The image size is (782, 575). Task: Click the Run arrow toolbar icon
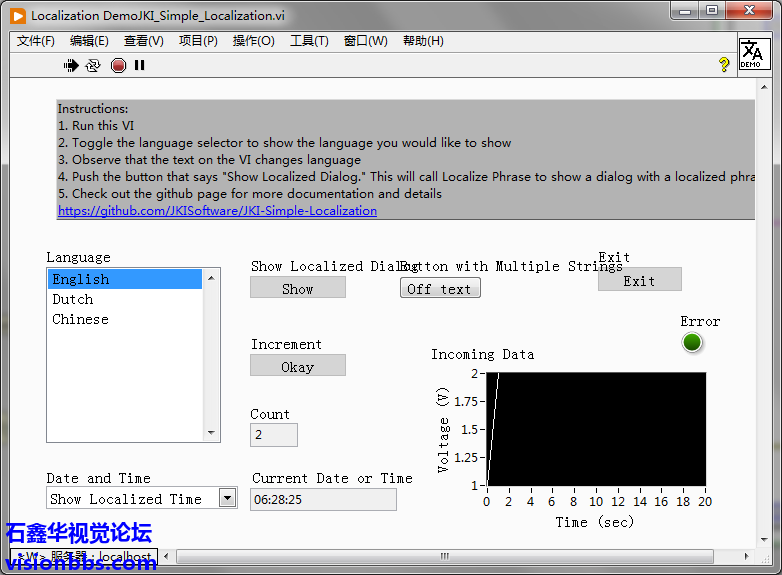pyautogui.click(x=71, y=65)
